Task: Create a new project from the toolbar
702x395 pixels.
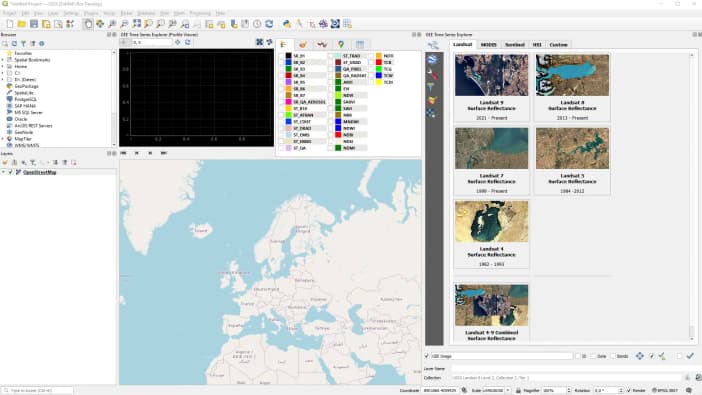Action: 9,24
